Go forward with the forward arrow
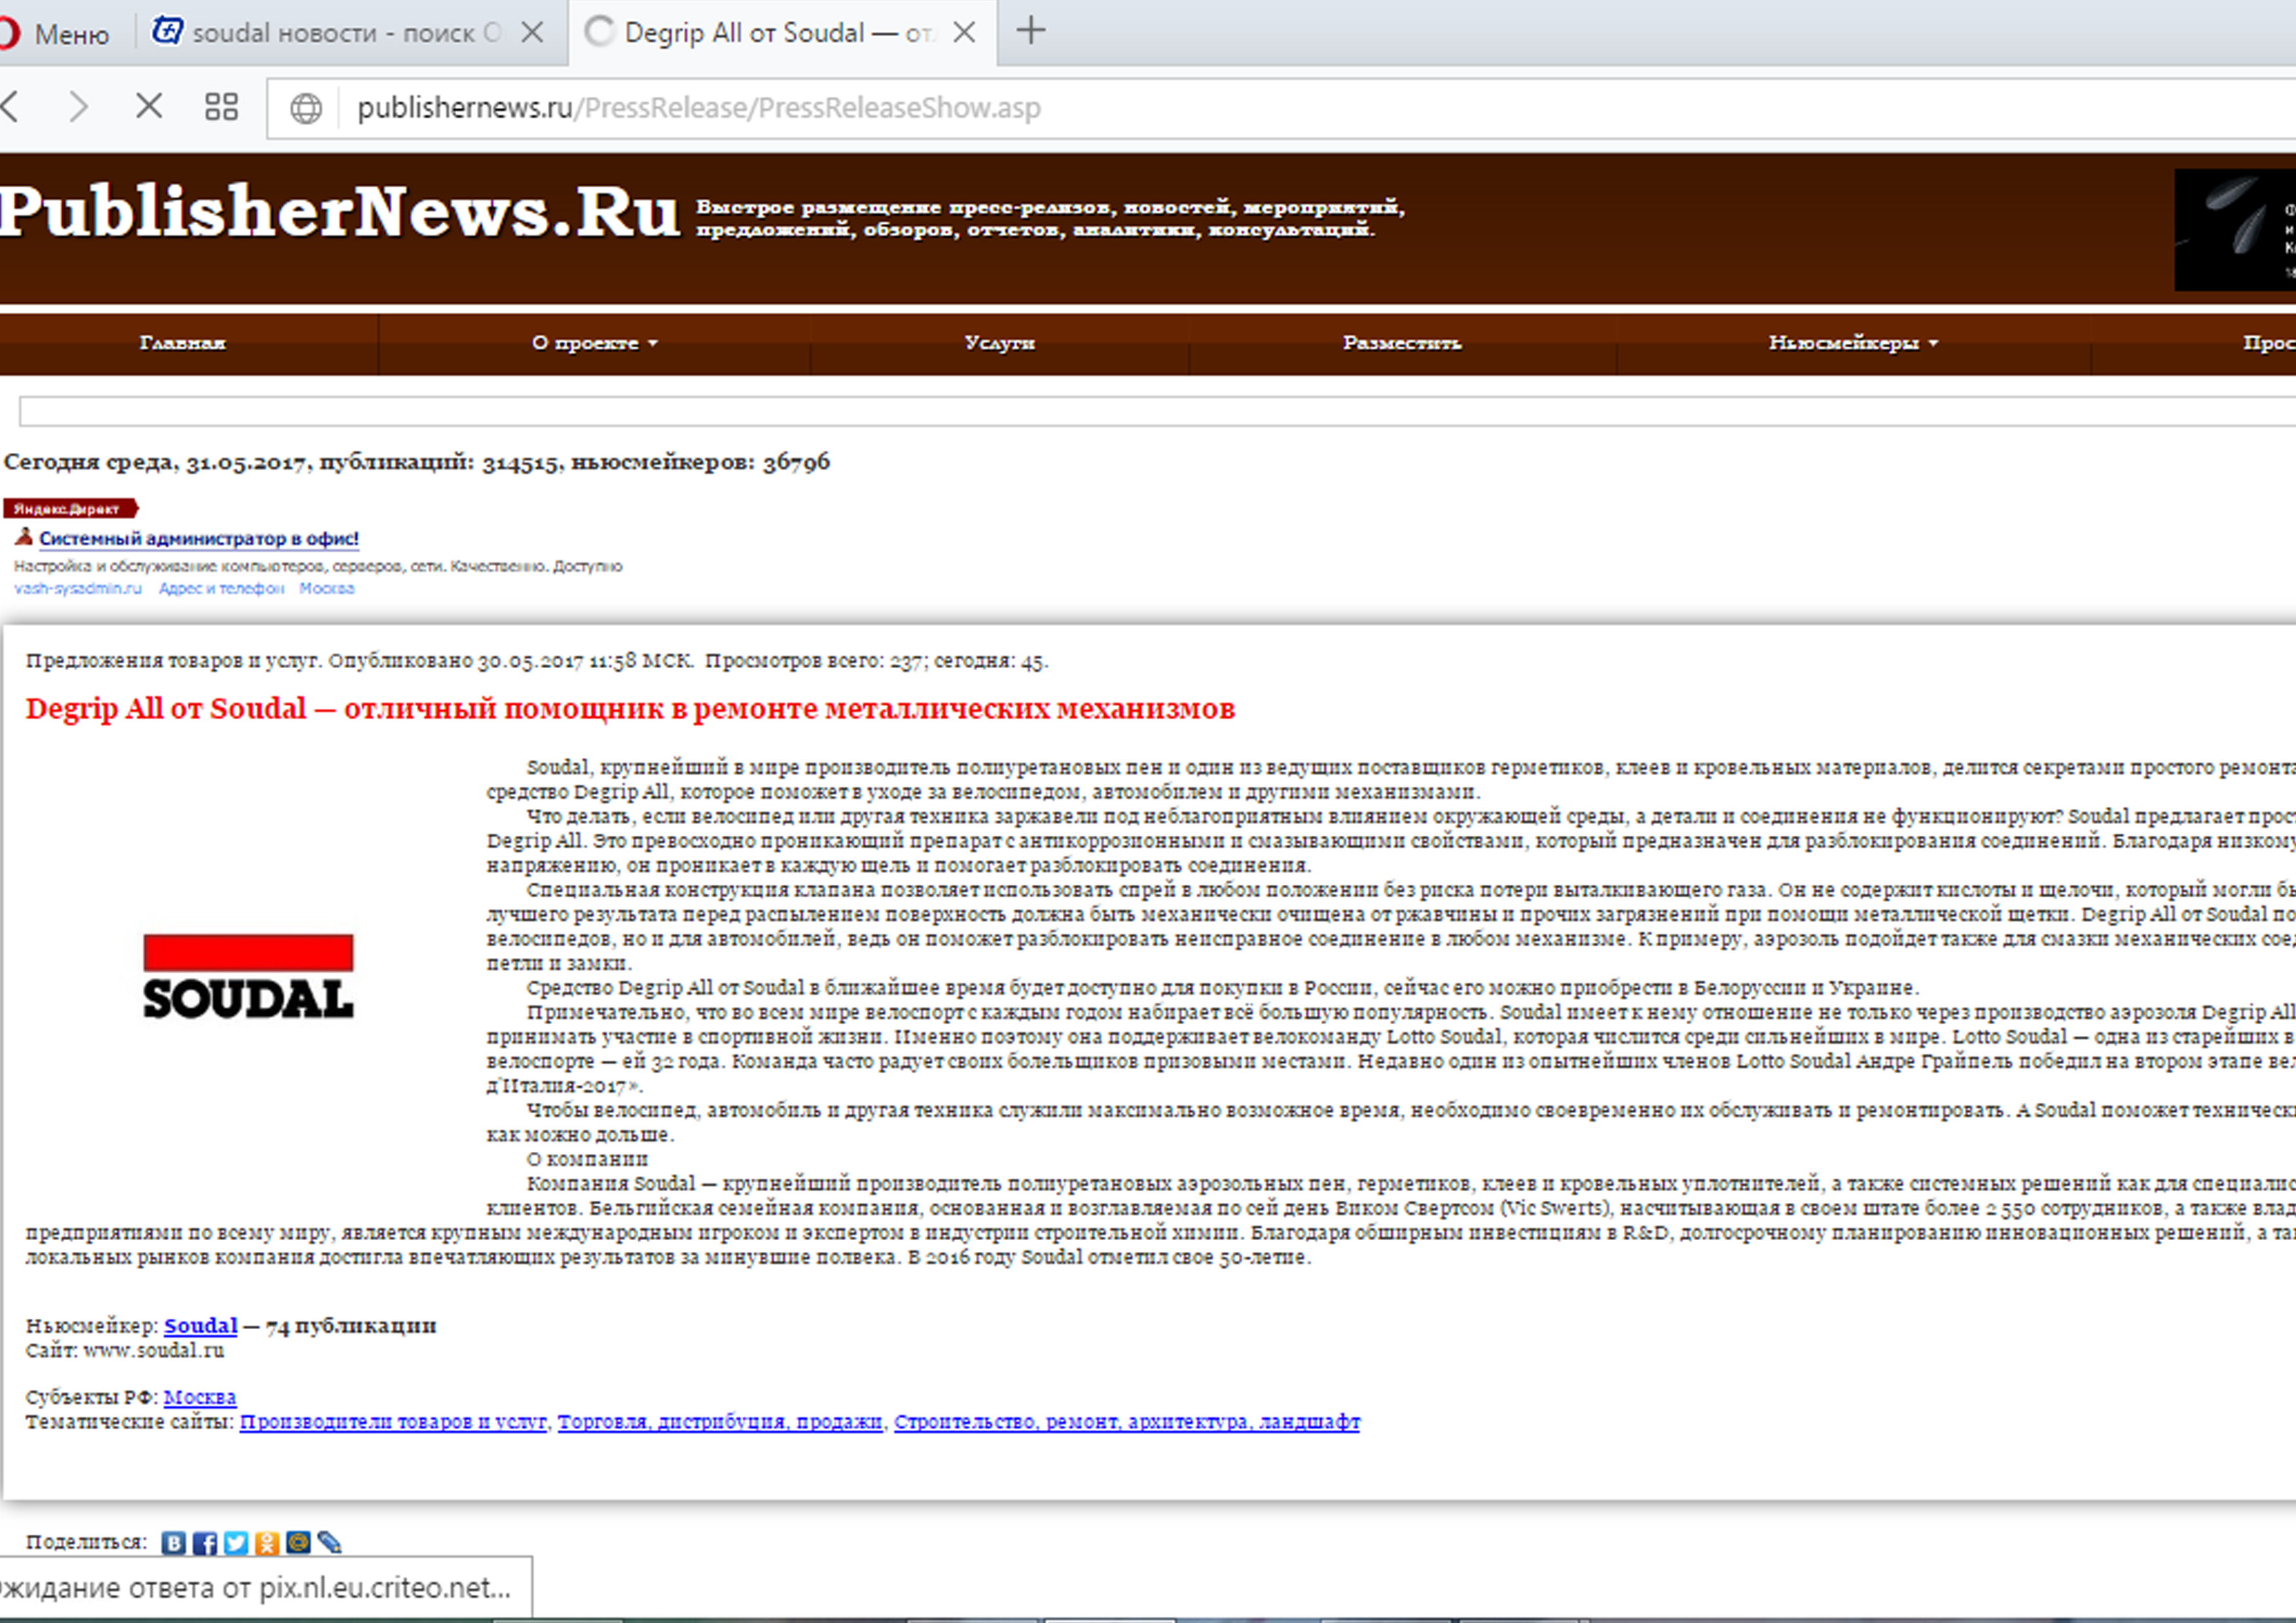The height and width of the screenshot is (1623, 2296). pos(78,106)
